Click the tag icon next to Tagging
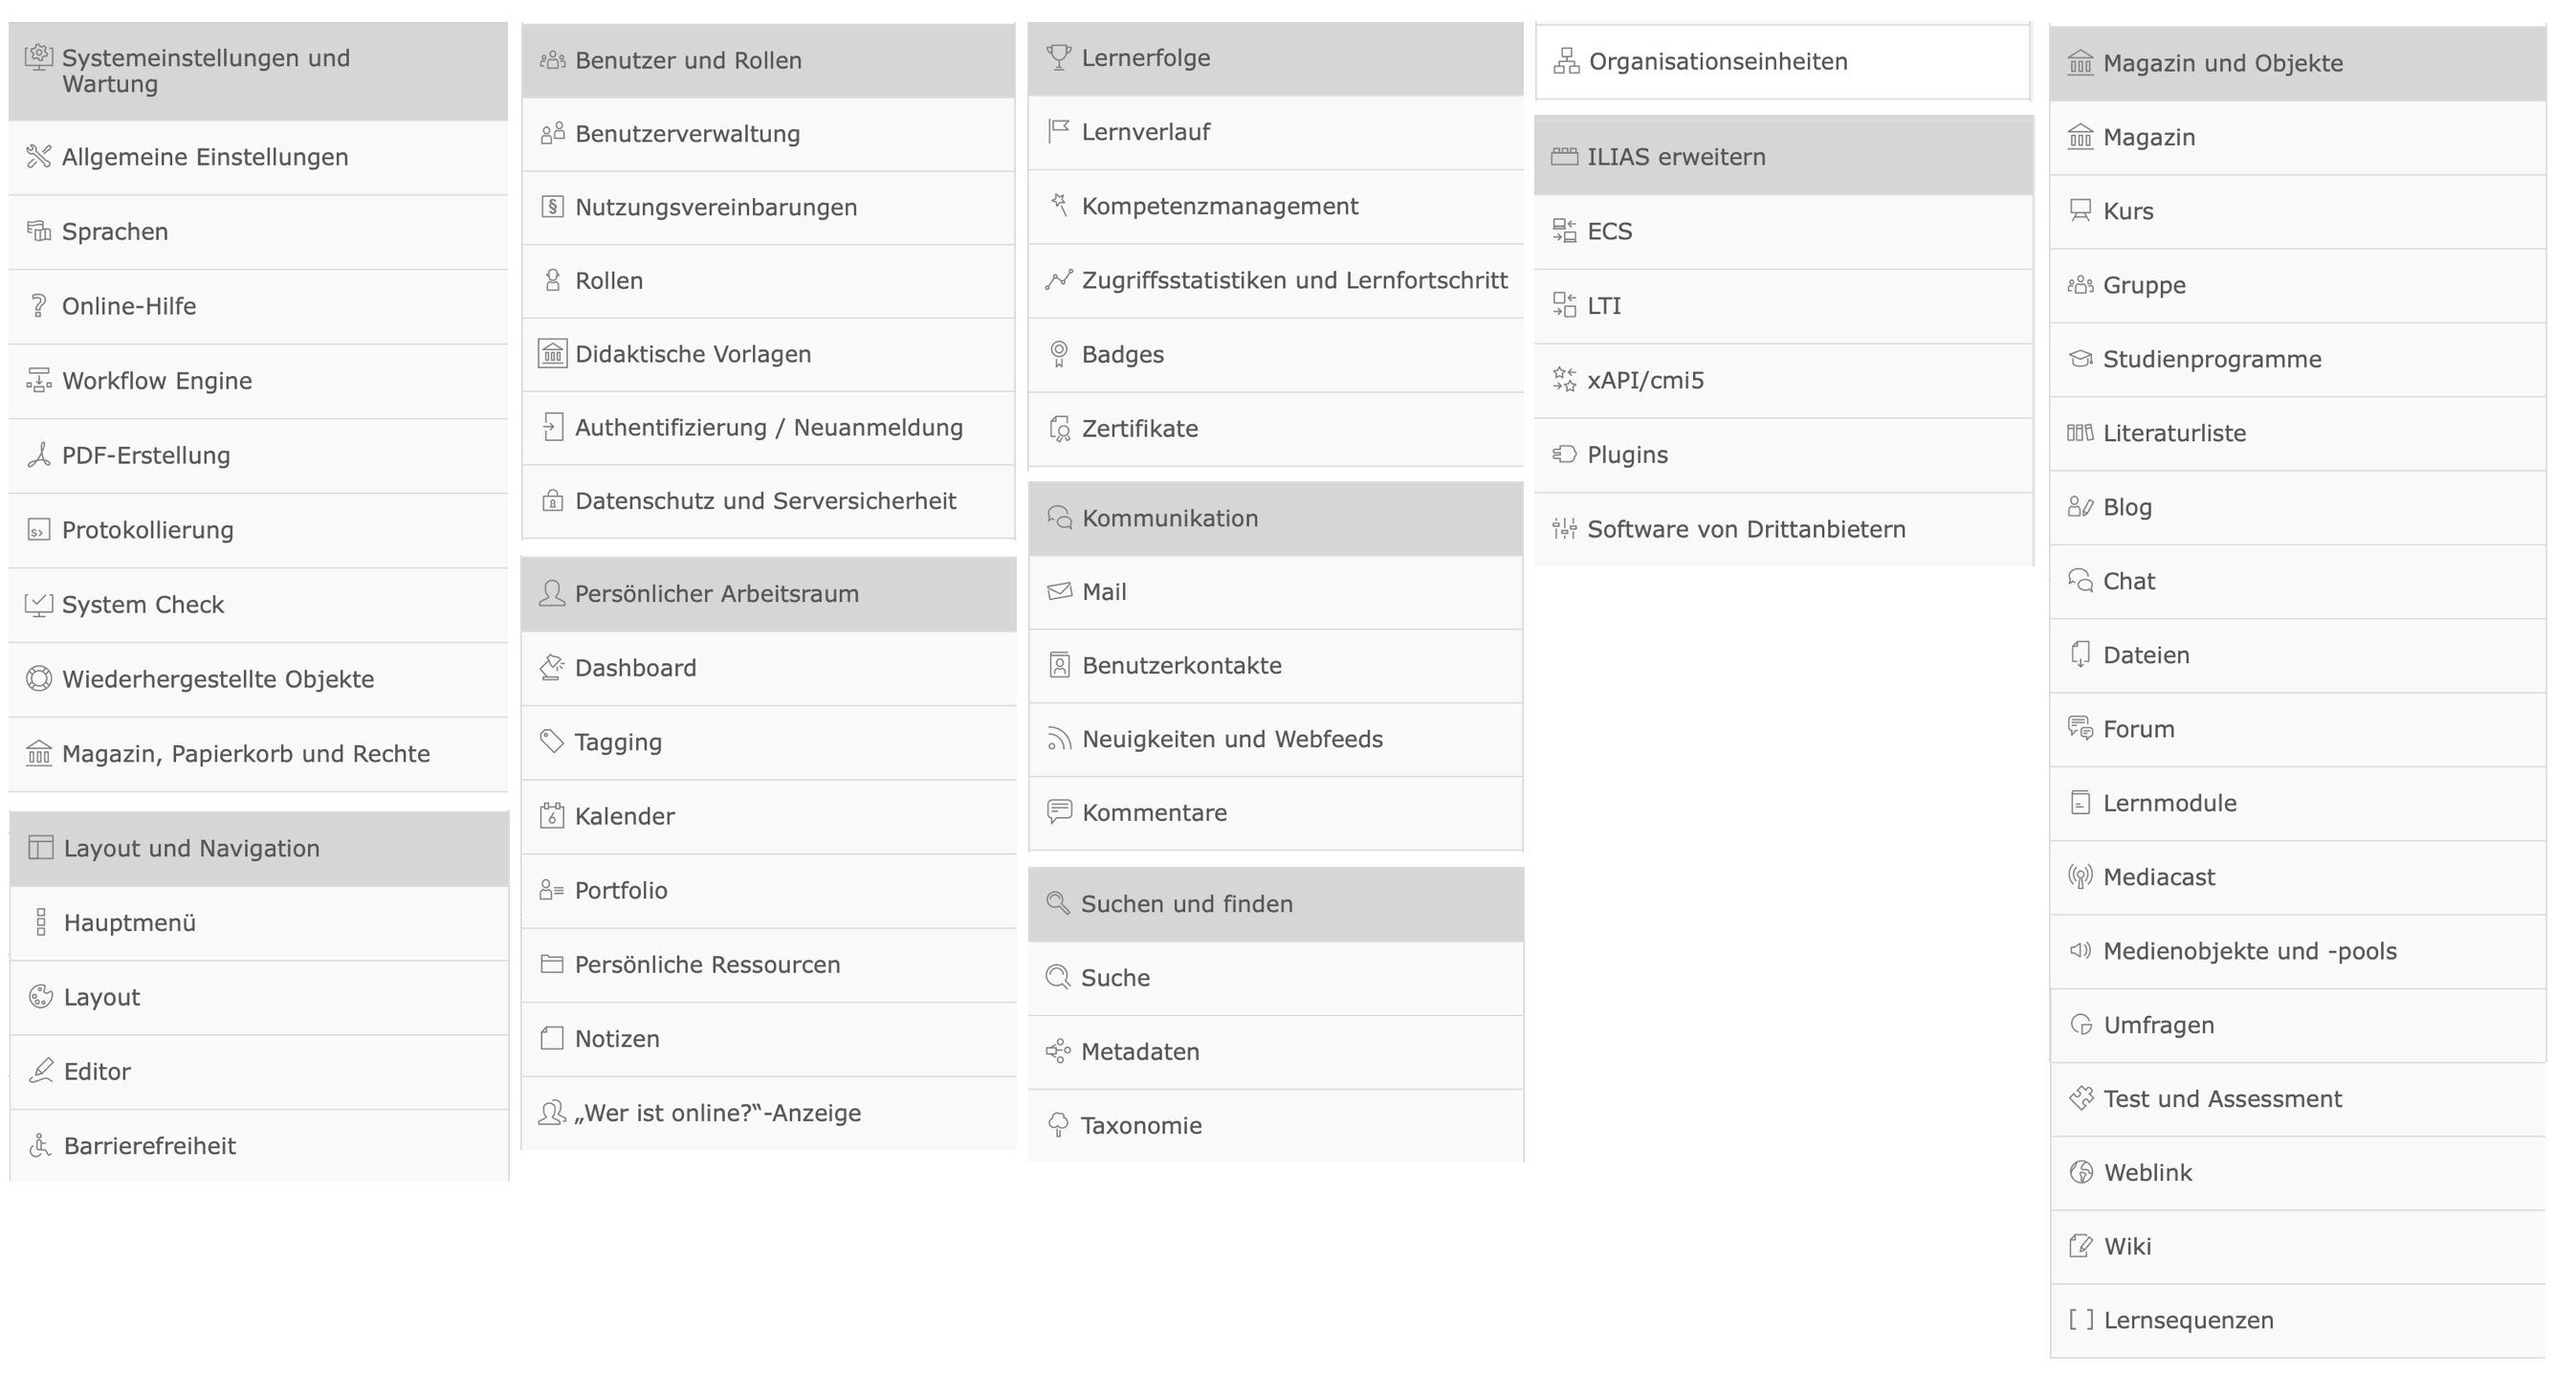The width and height of the screenshot is (2576, 1395). point(552,741)
